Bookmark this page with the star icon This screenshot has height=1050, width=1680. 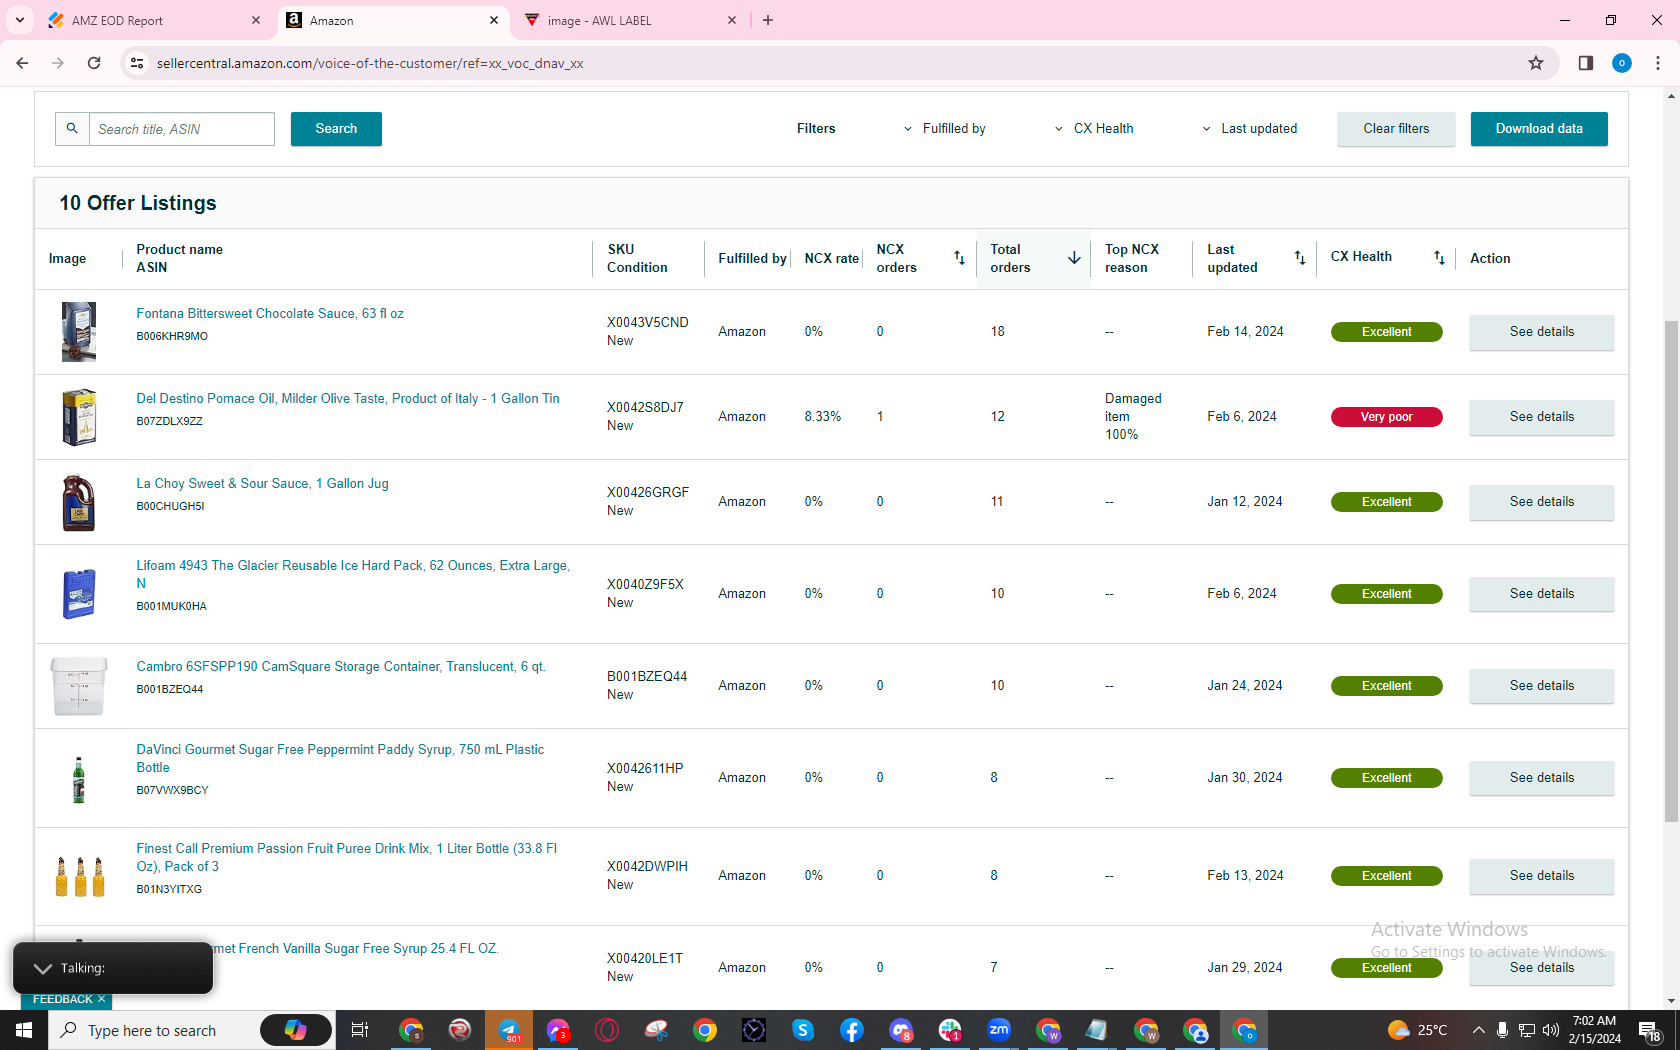[x=1536, y=63]
